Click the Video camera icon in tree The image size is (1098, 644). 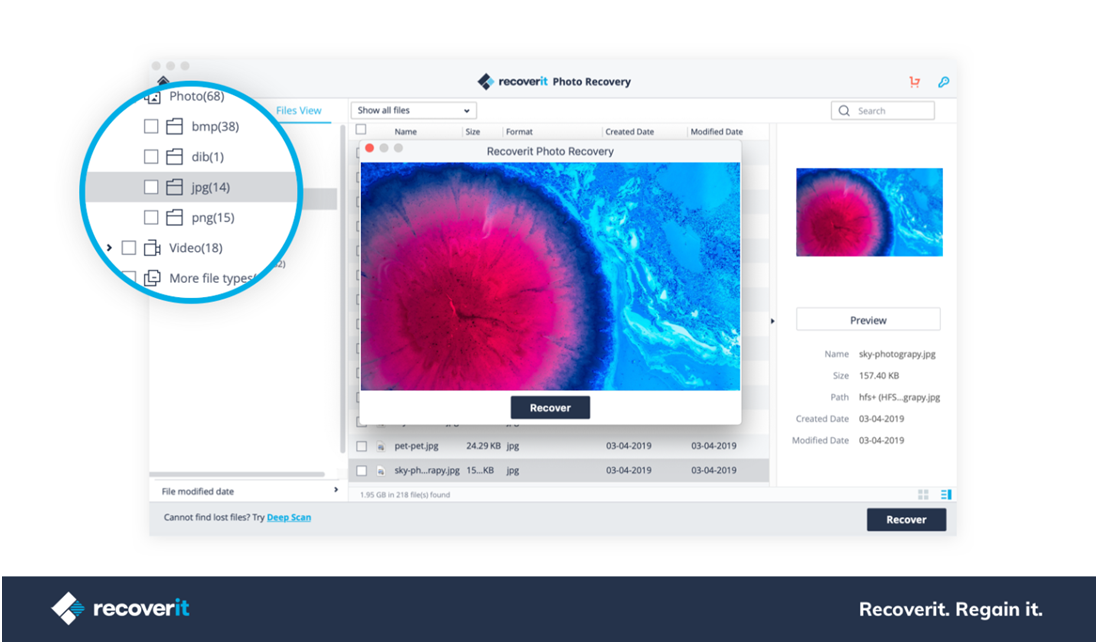152,248
